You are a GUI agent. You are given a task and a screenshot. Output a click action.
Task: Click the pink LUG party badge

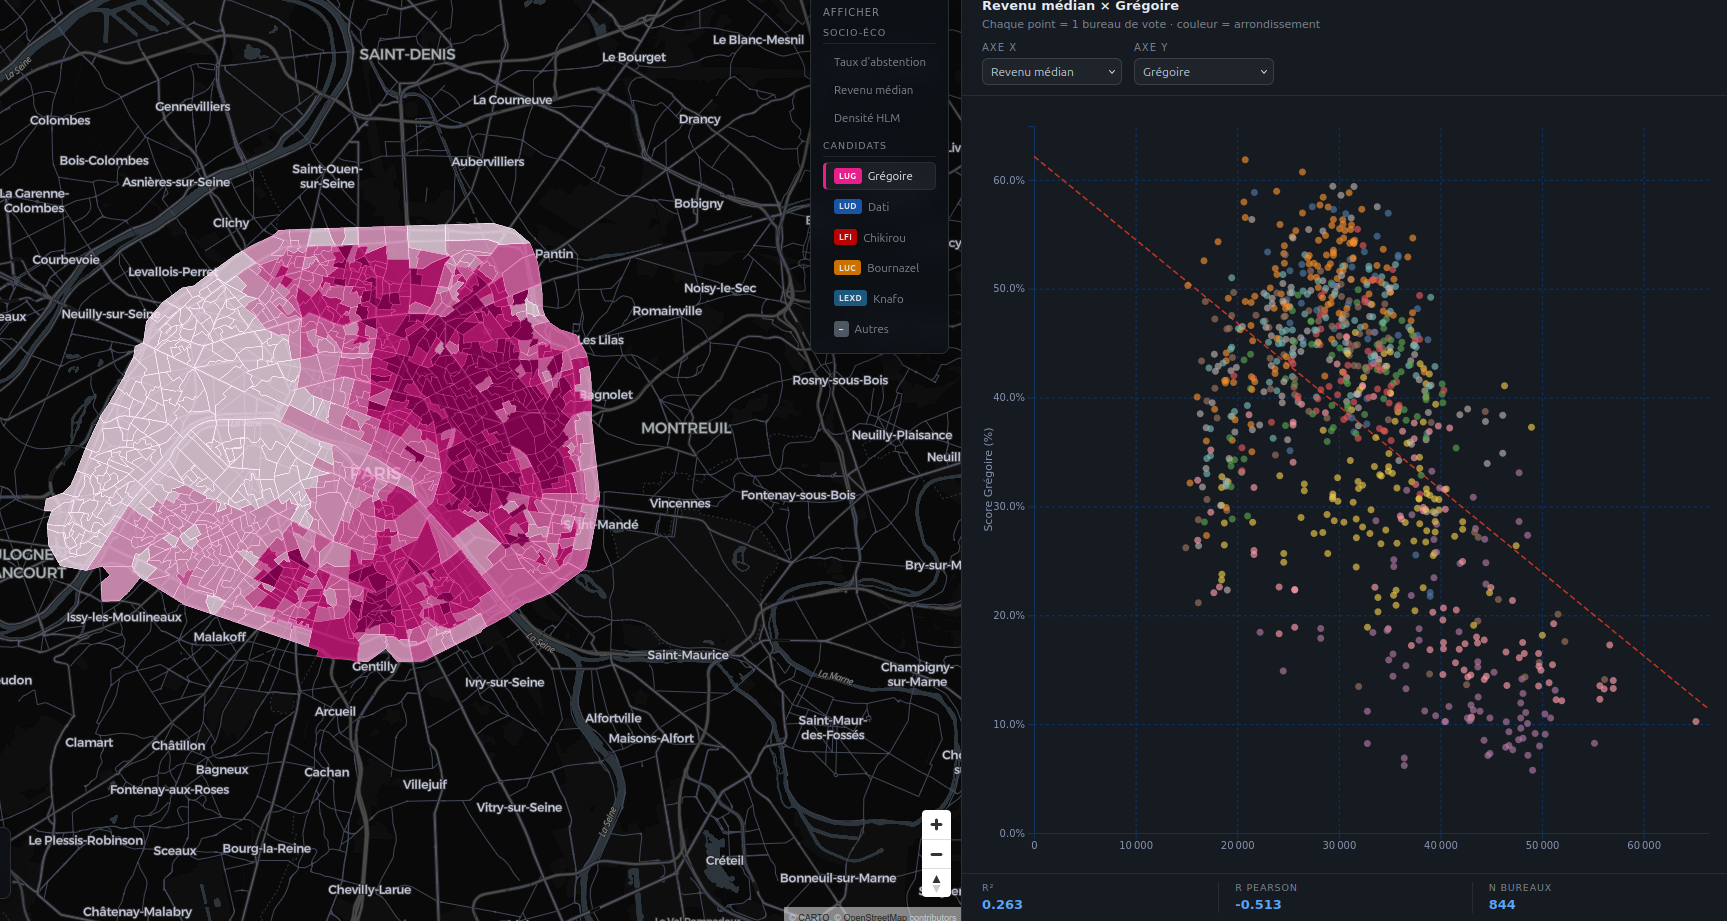click(847, 176)
